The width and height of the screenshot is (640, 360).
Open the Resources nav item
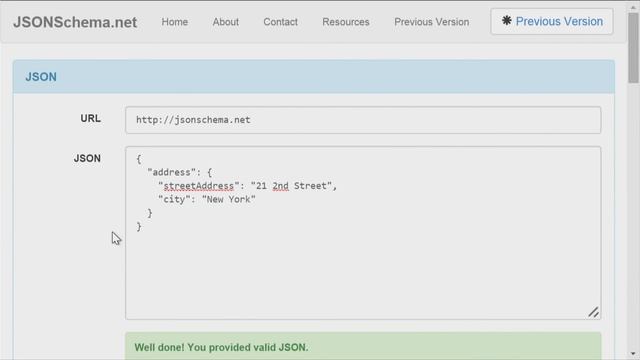coord(346,22)
